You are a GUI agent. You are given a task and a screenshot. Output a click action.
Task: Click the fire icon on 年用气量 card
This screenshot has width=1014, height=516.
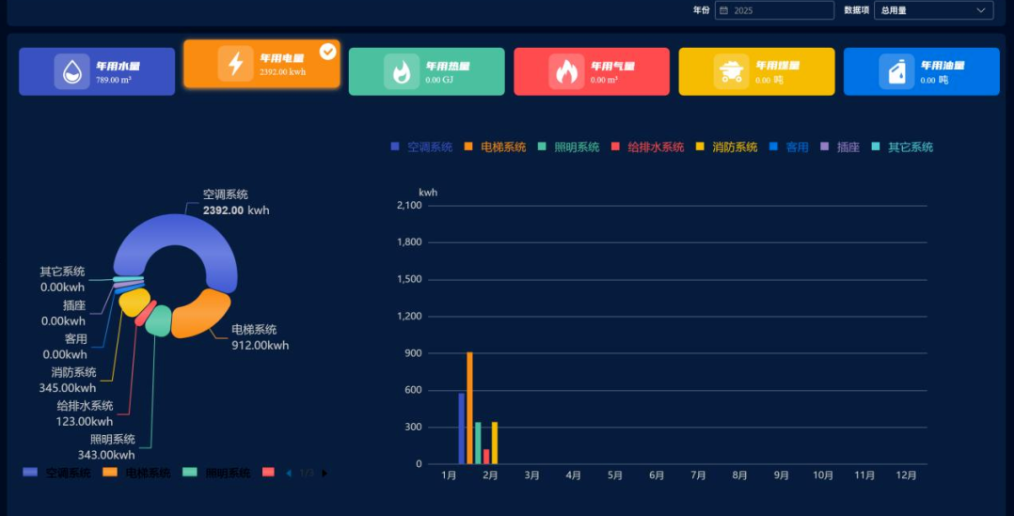[566, 72]
